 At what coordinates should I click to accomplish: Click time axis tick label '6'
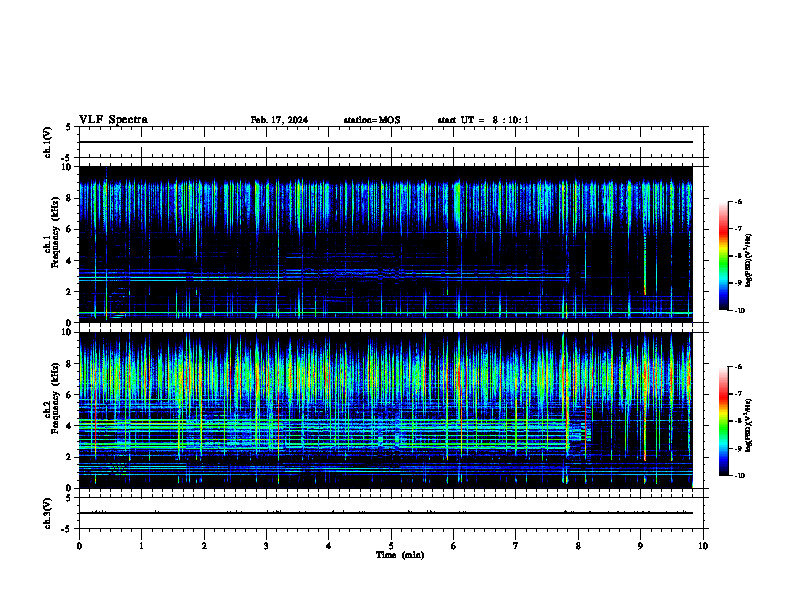coord(453,546)
